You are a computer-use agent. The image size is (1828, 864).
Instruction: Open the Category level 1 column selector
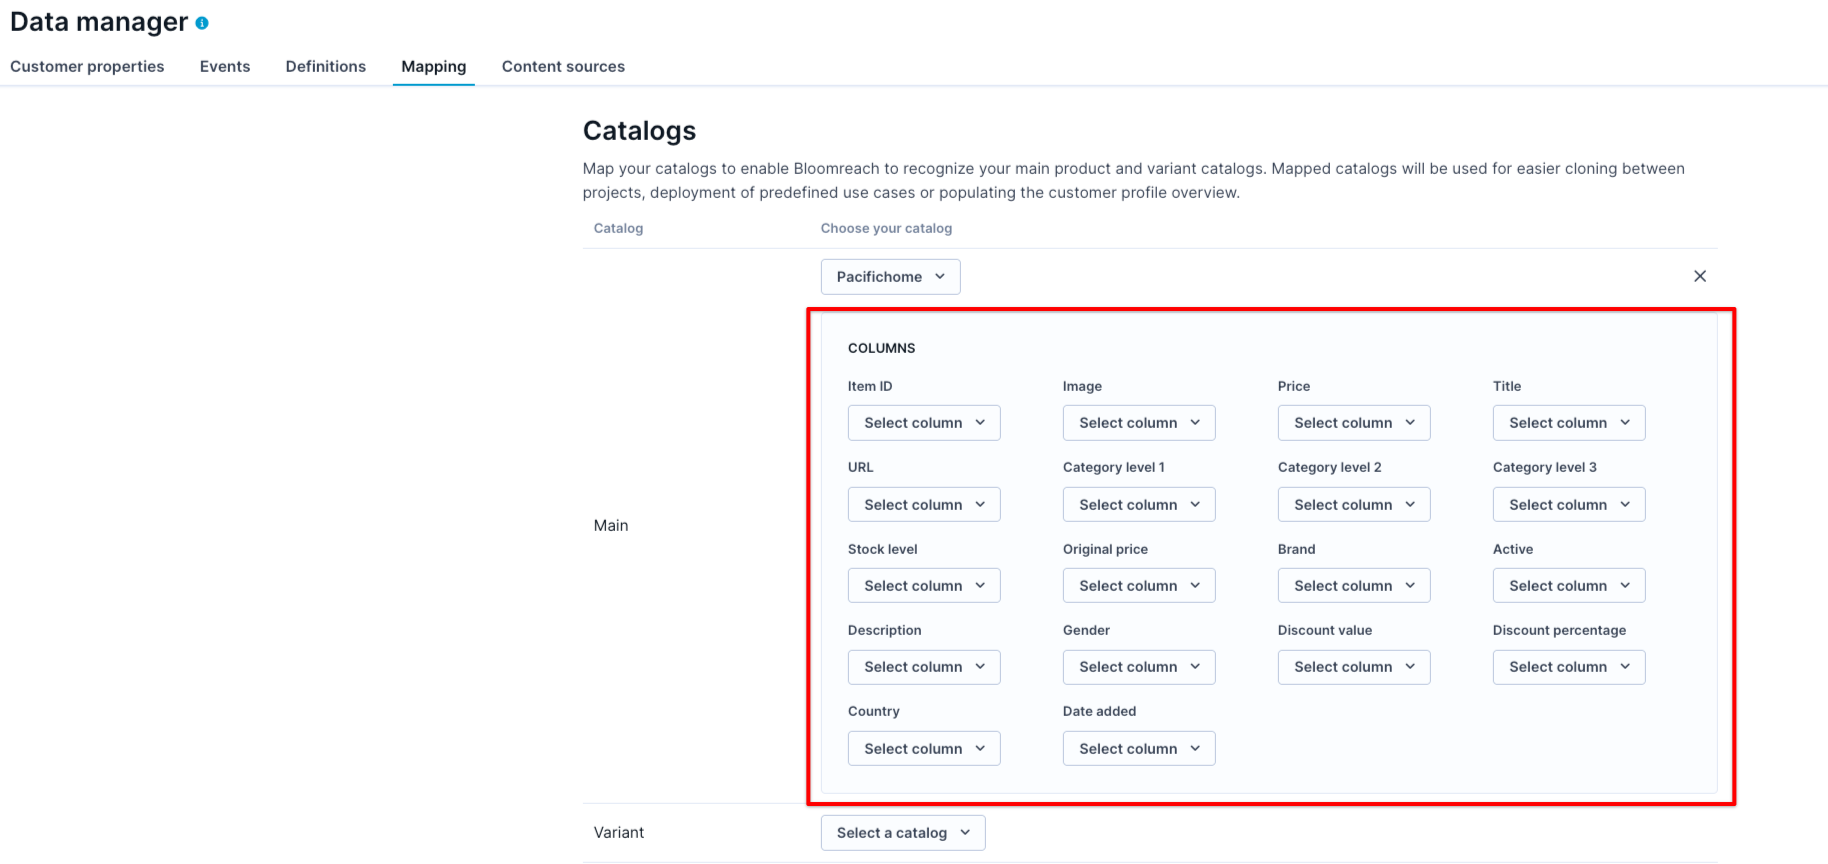[1138, 504]
